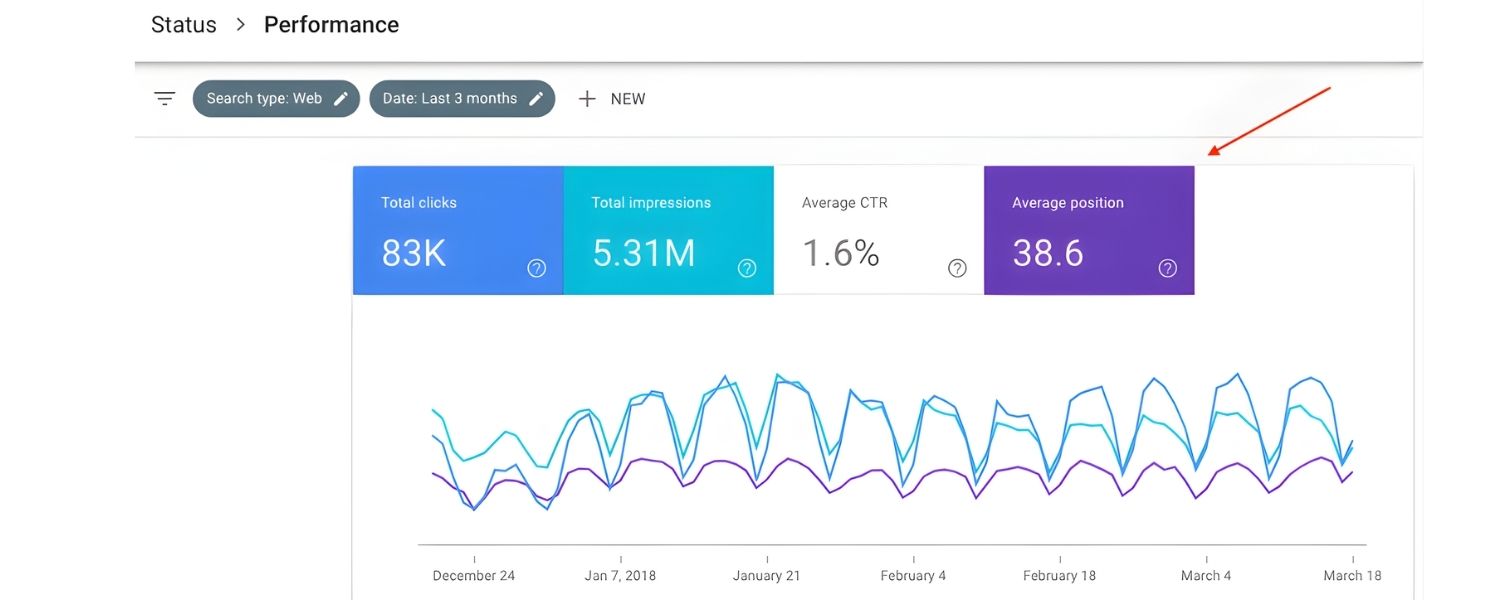
Task: View the Average CTR help icon
Action: (956, 268)
